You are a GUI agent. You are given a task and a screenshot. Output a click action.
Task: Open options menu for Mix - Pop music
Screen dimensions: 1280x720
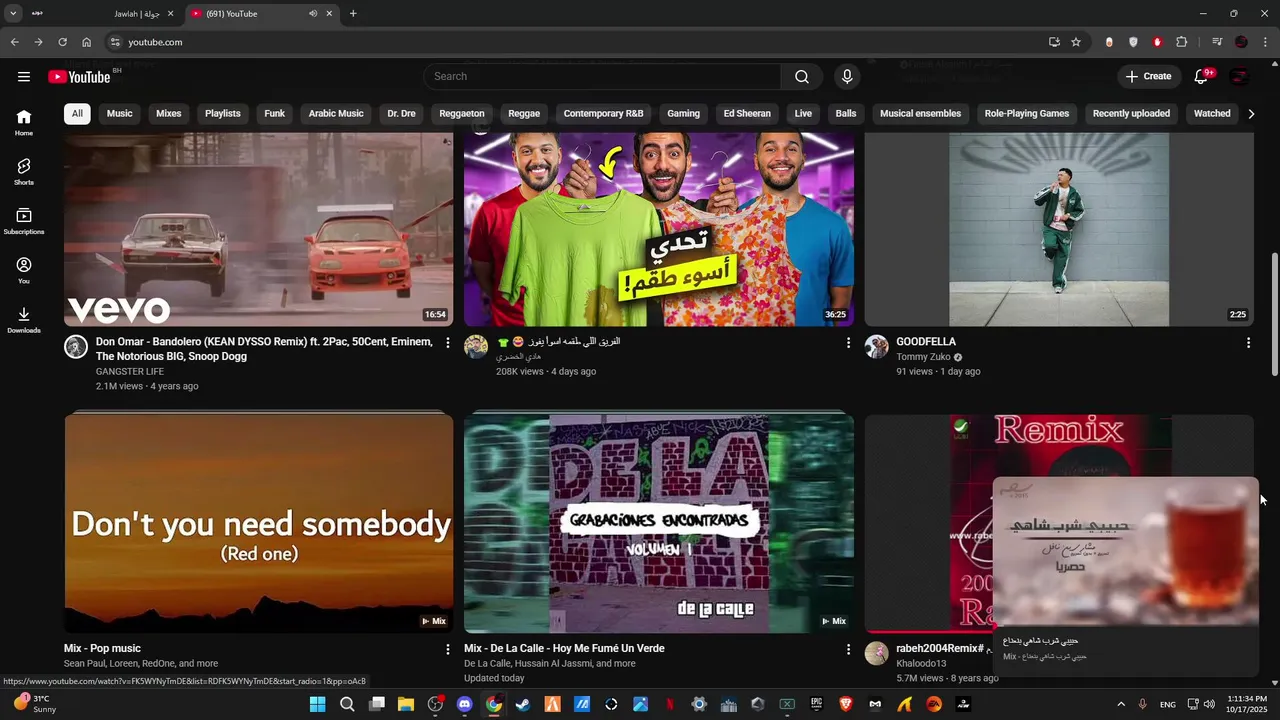[447, 649]
